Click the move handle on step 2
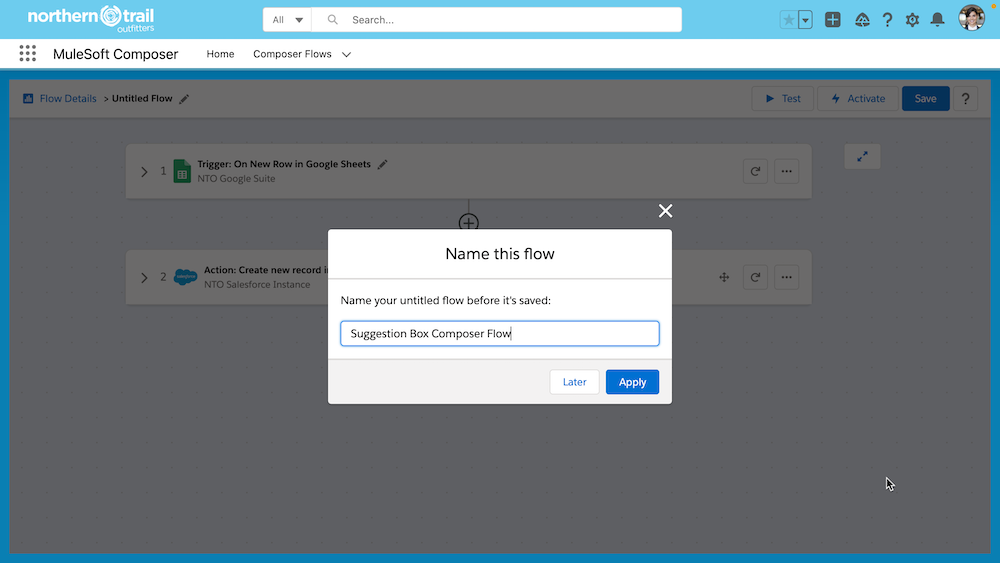The width and height of the screenshot is (1000, 563). click(x=724, y=277)
